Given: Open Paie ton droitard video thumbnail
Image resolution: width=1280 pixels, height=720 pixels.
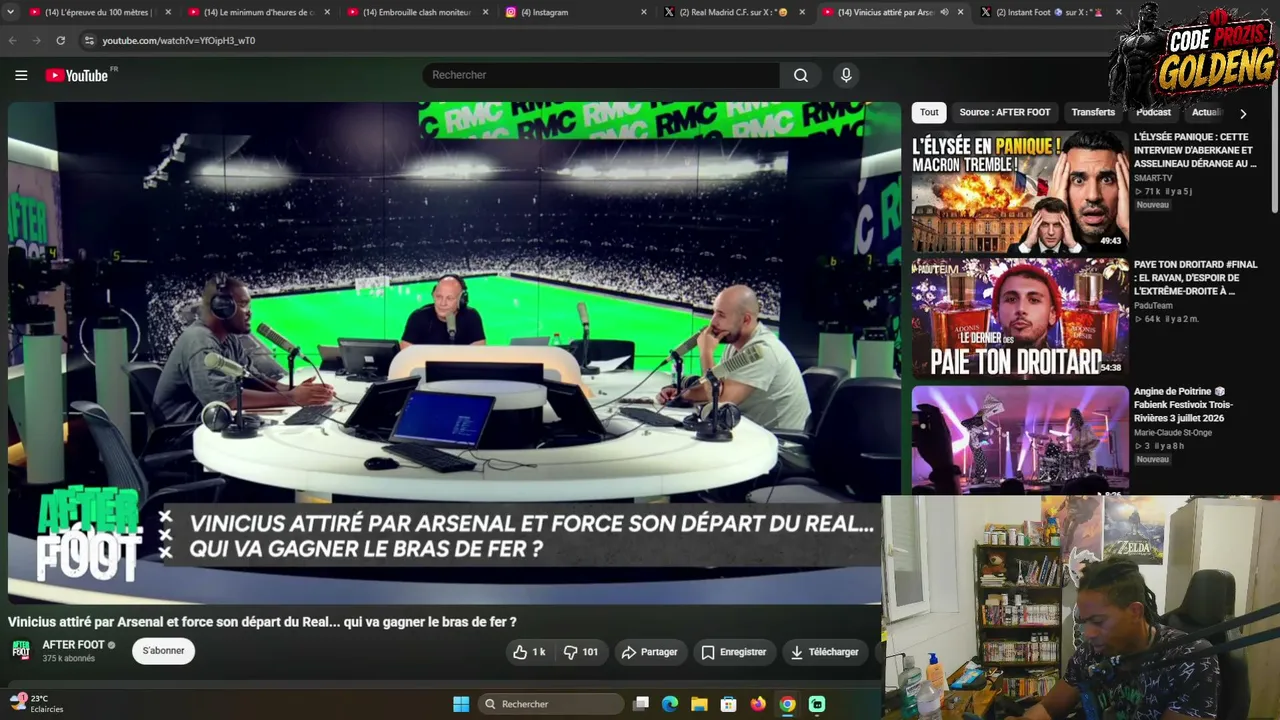Looking at the screenshot, I should (1020, 318).
